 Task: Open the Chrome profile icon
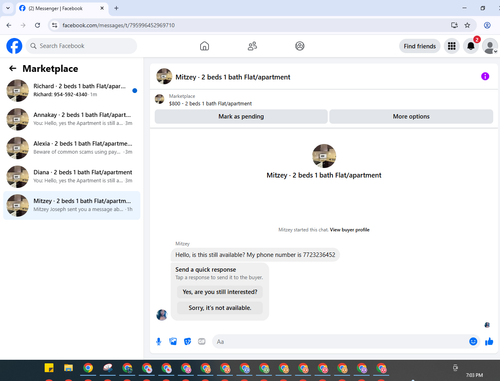487,25
